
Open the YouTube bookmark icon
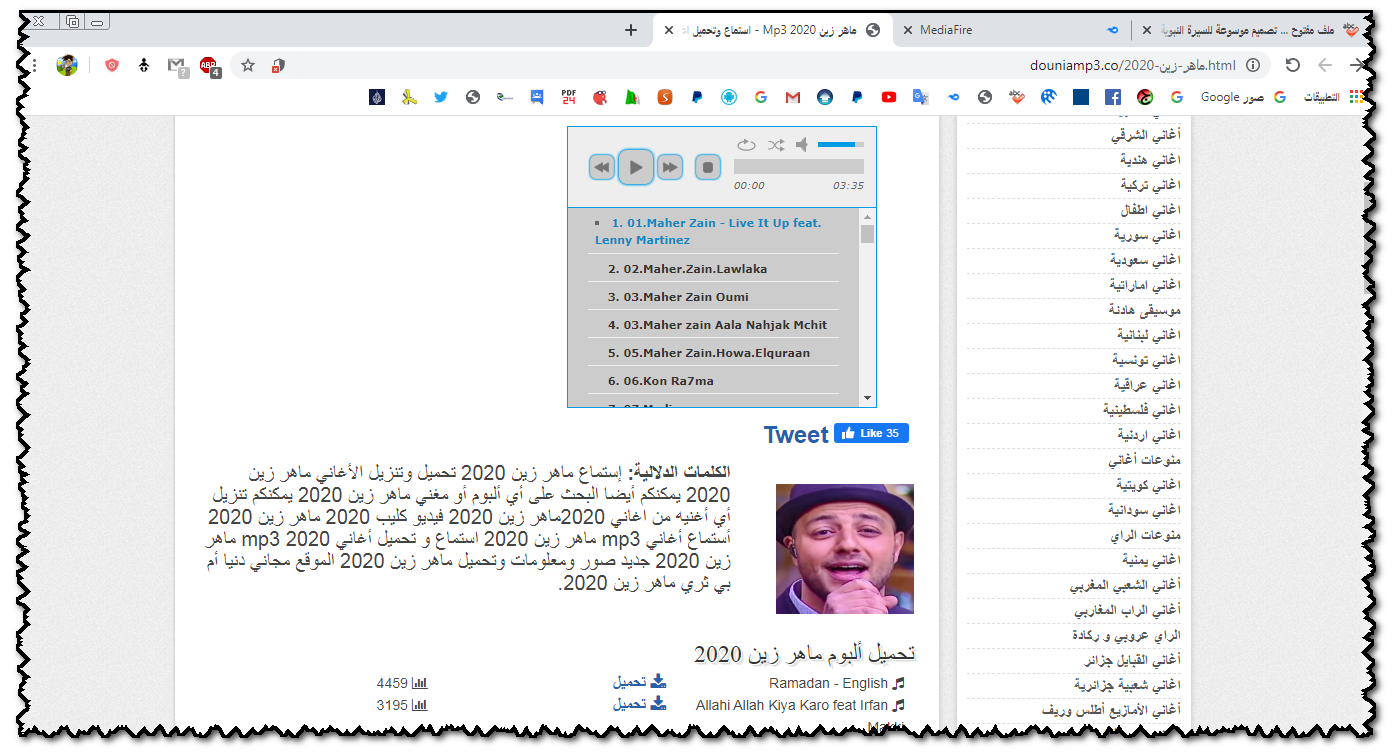tap(889, 97)
